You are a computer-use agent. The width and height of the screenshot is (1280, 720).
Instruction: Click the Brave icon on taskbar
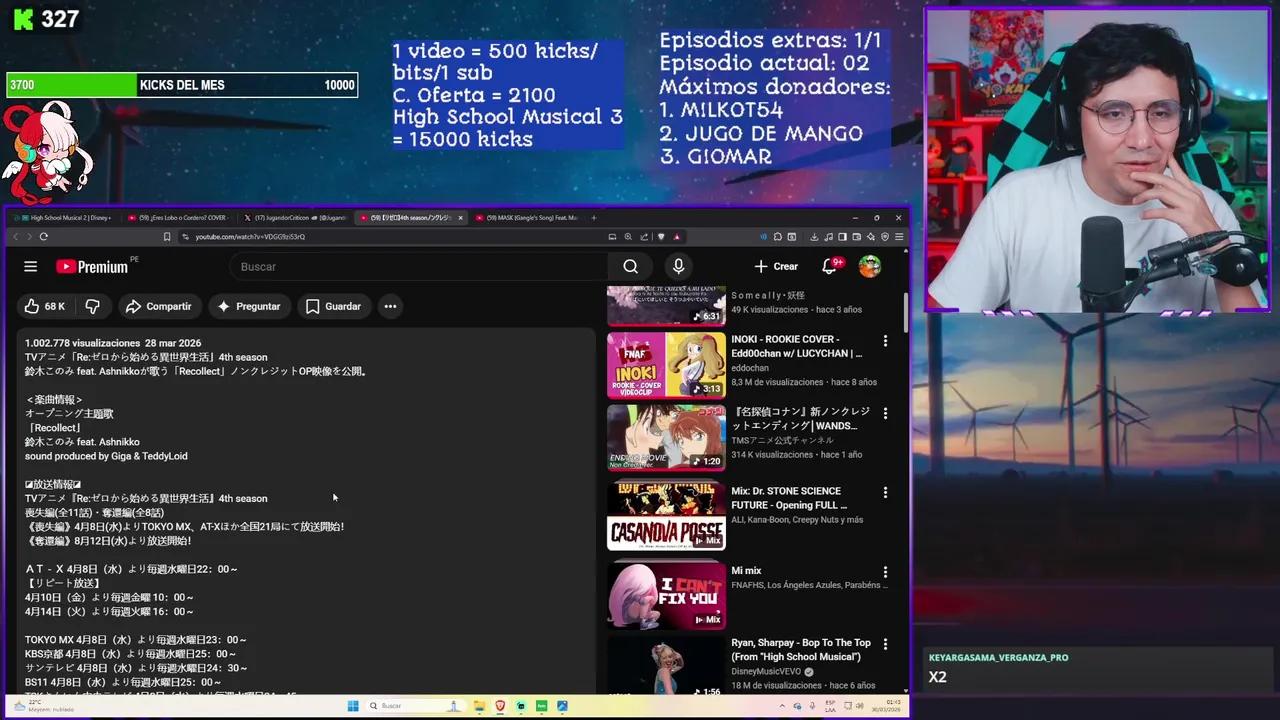coord(501,706)
